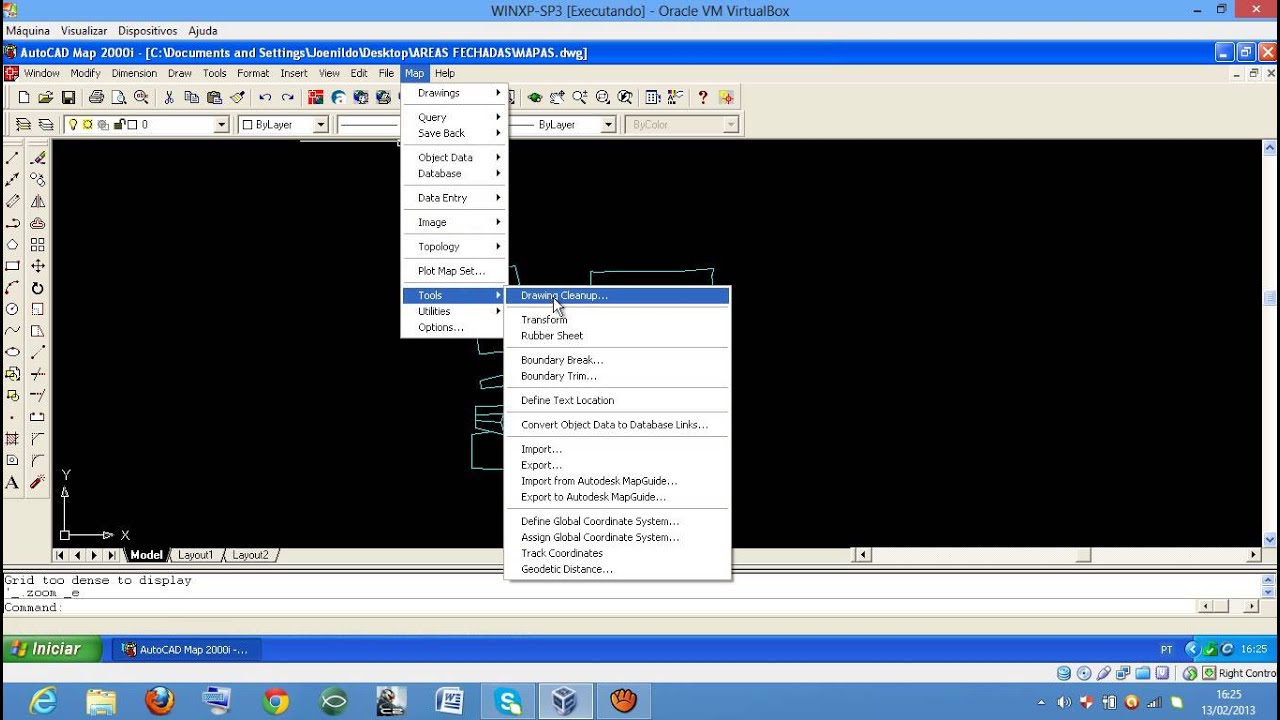Click the Plot printer icon
Image resolution: width=1280 pixels, height=720 pixels.
coord(96,97)
